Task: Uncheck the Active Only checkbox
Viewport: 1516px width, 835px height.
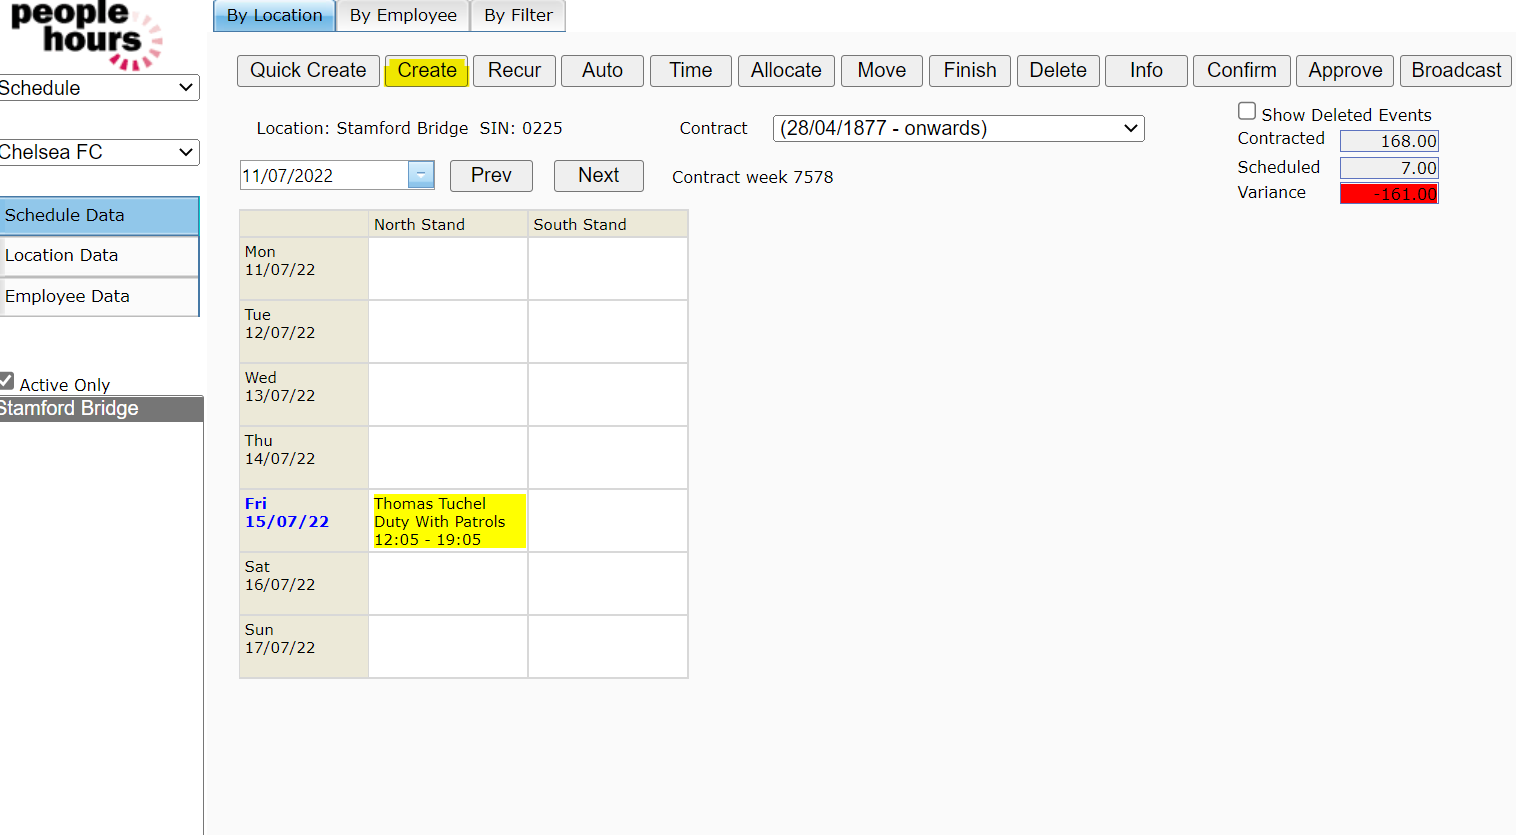Action: coord(7,381)
